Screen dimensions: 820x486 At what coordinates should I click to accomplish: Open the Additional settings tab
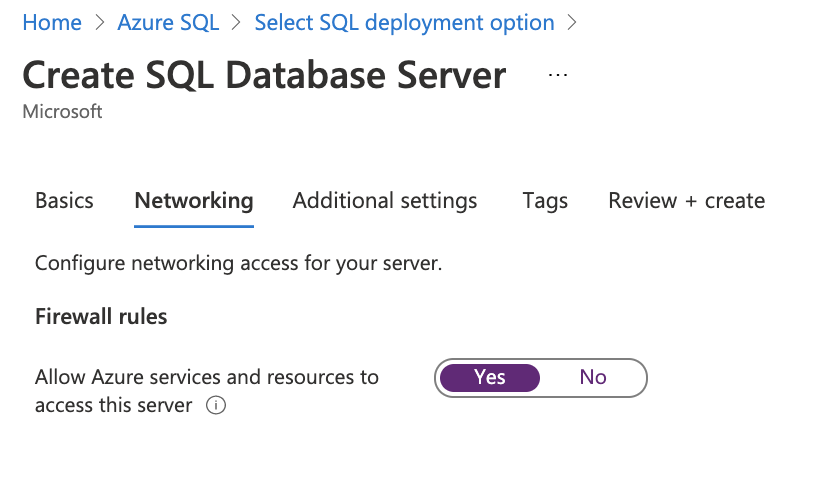pyautogui.click(x=385, y=200)
